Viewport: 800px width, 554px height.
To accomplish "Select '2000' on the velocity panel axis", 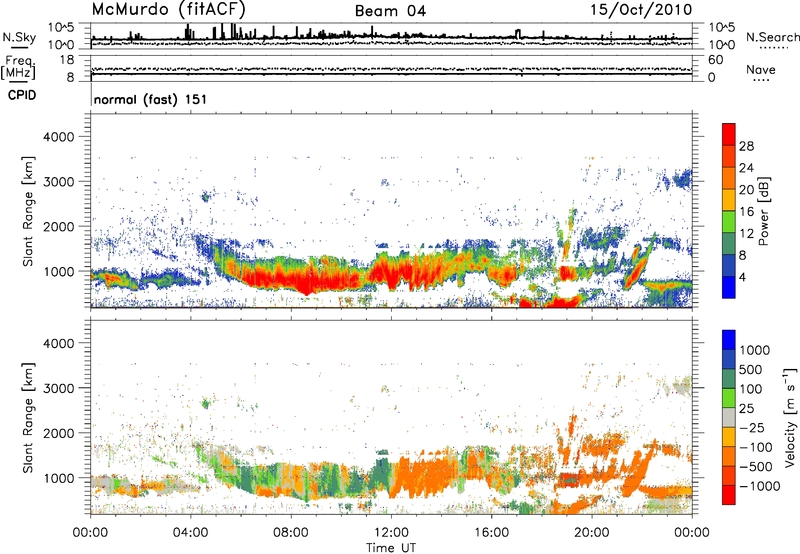I will tap(58, 433).
